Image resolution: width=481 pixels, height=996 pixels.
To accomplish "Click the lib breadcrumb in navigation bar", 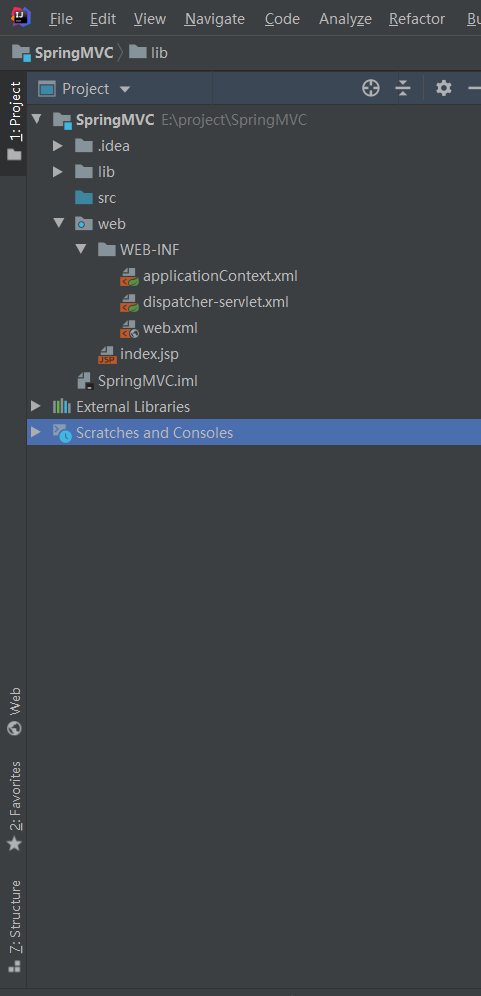I will click(x=148, y=53).
